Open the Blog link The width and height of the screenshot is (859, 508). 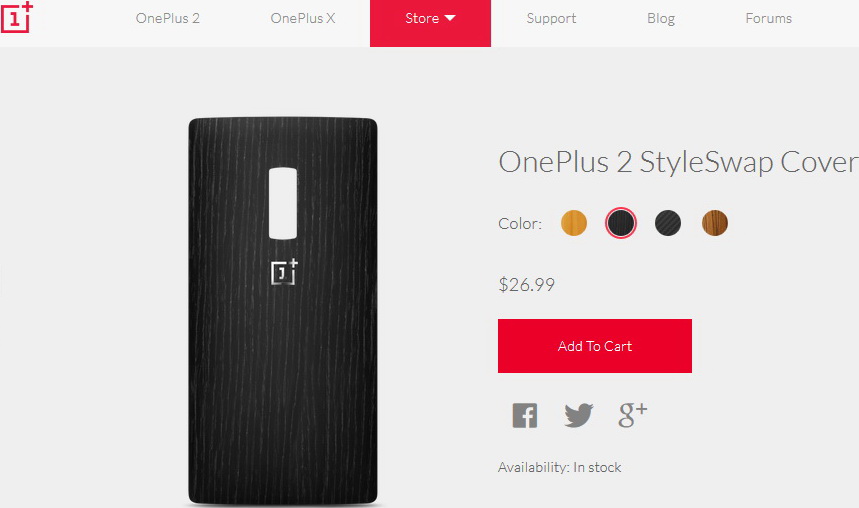(x=661, y=19)
